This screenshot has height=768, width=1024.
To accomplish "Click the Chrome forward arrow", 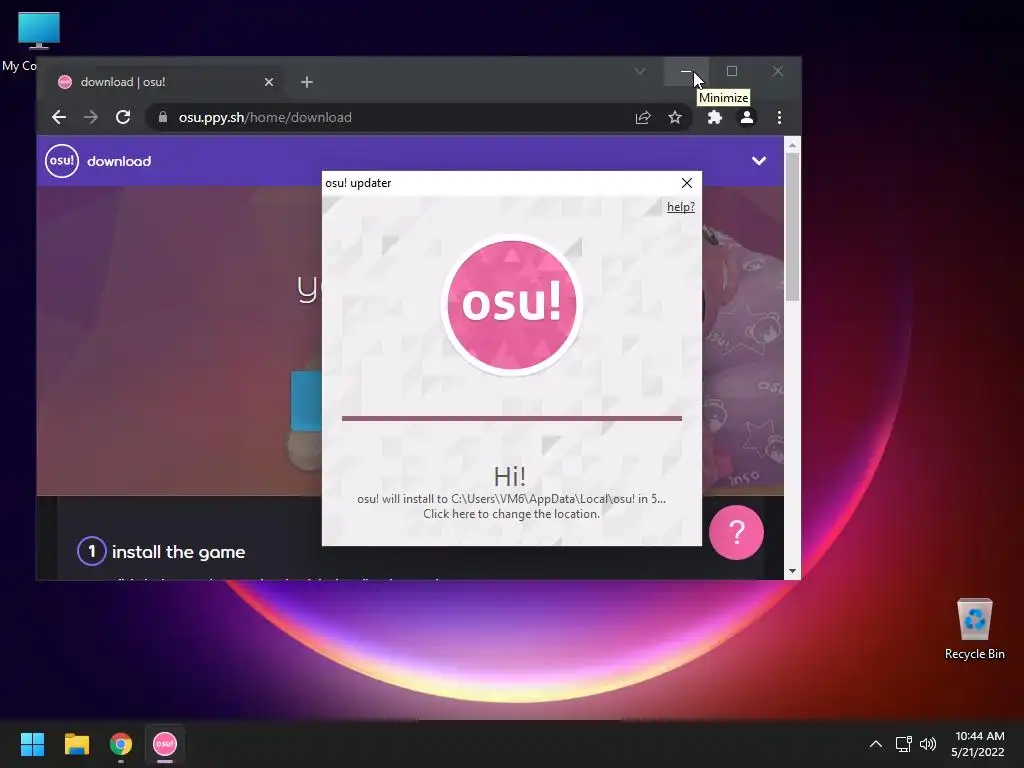I will tap(91, 118).
